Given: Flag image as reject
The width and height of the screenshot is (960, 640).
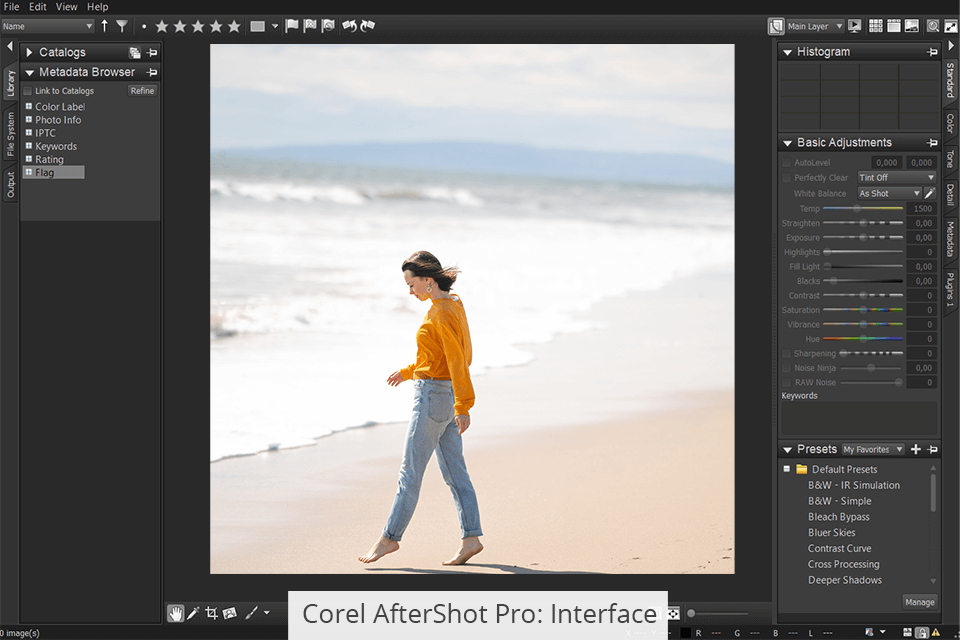Looking at the screenshot, I should (x=310, y=26).
